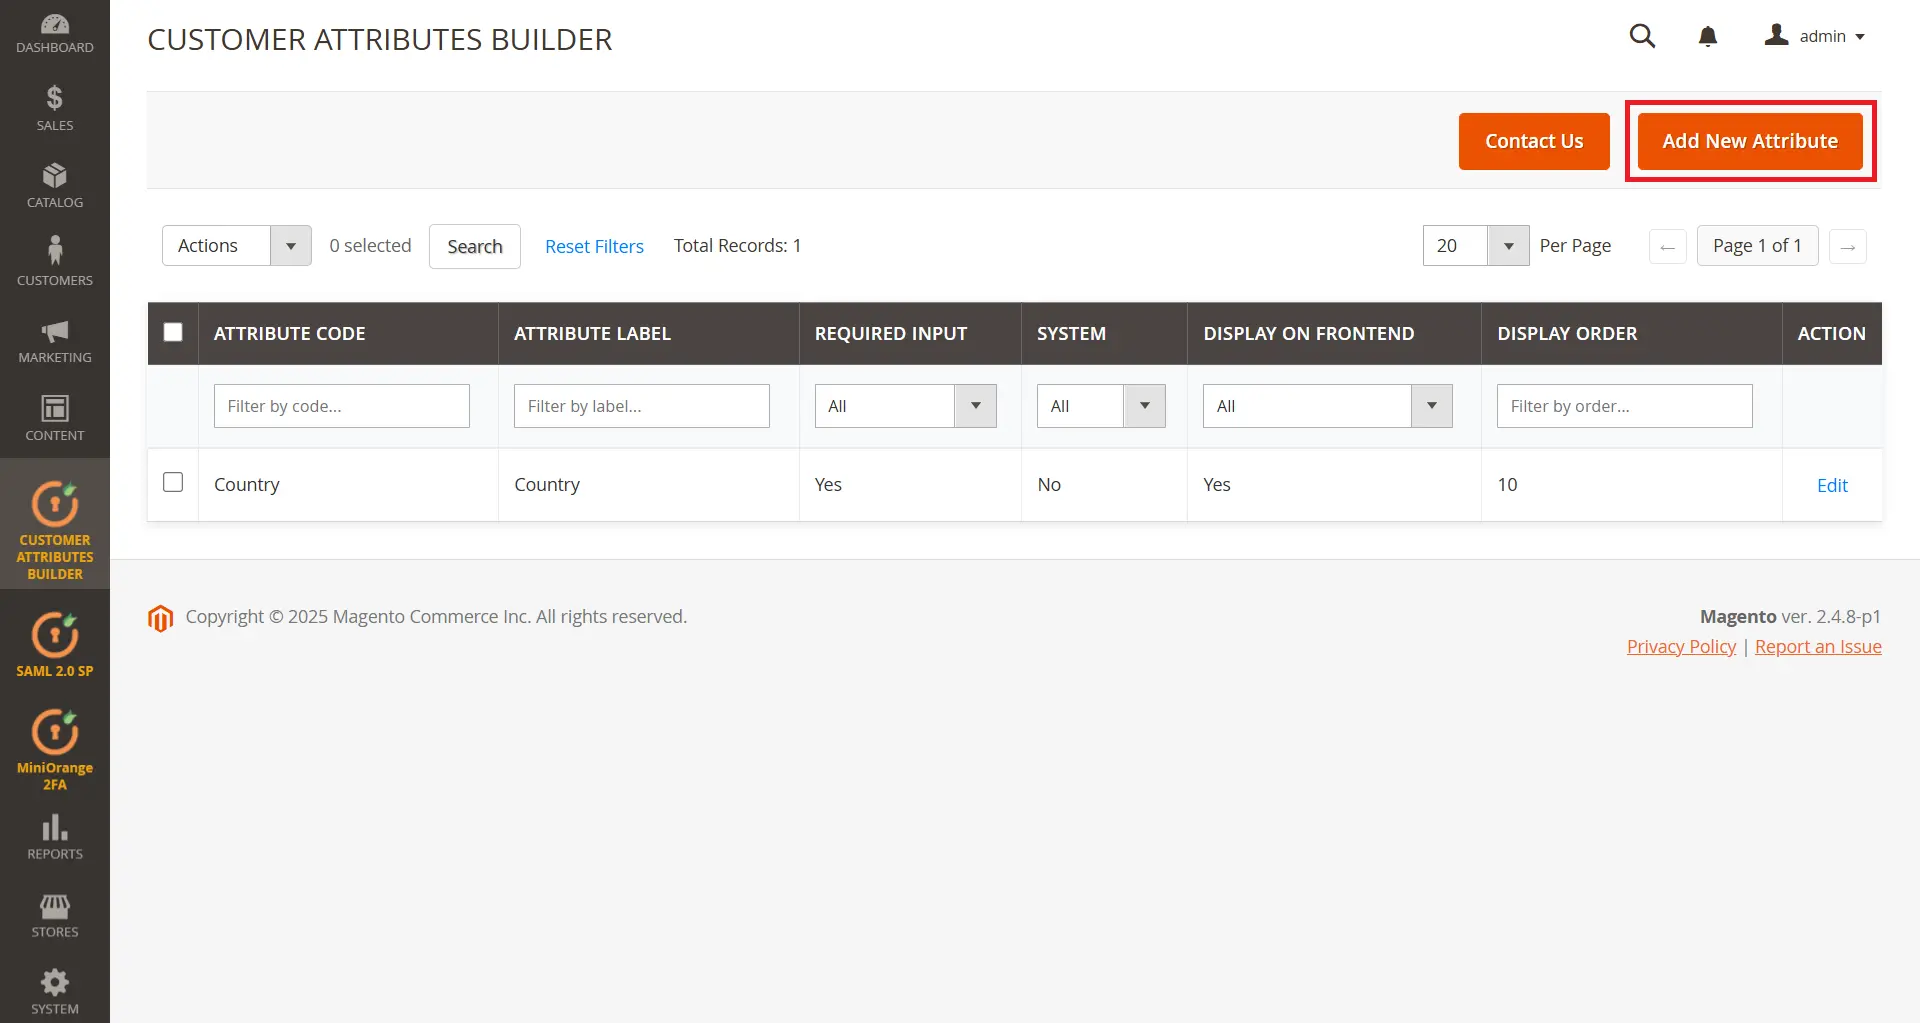Click the Add New Attribute button
The height and width of the screenshot is (1023, 1920).
click(1750, 141)
